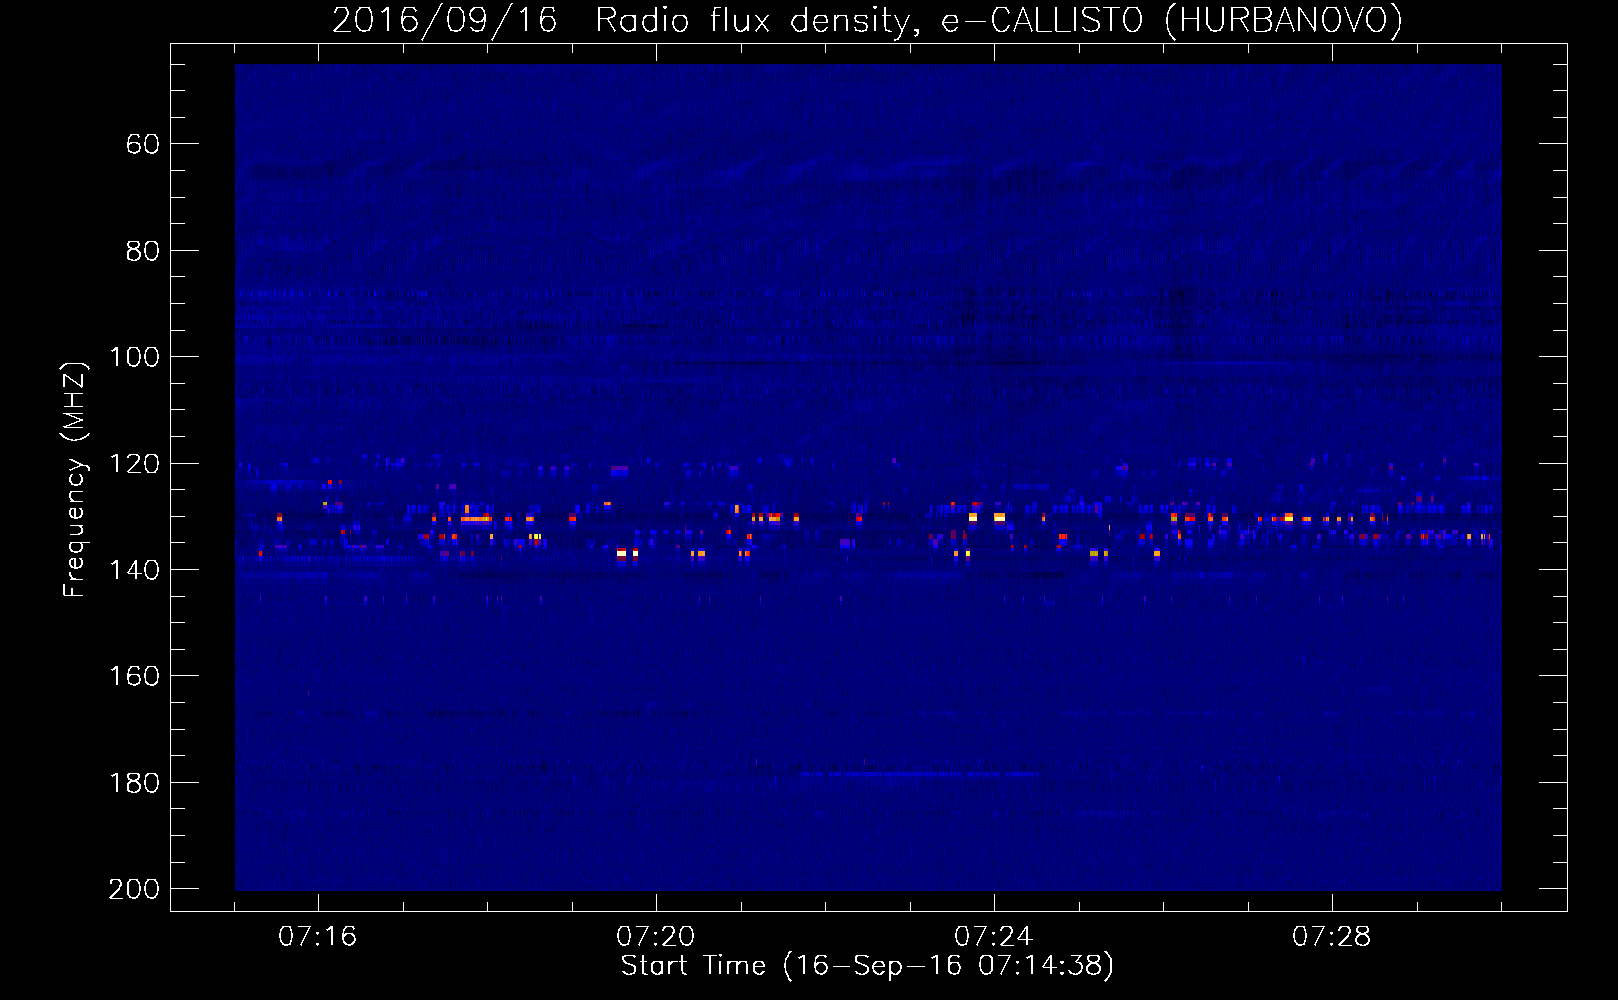Click the 200 frequency tick label
1618x1000 pixels.
click(x=134, y=889)
